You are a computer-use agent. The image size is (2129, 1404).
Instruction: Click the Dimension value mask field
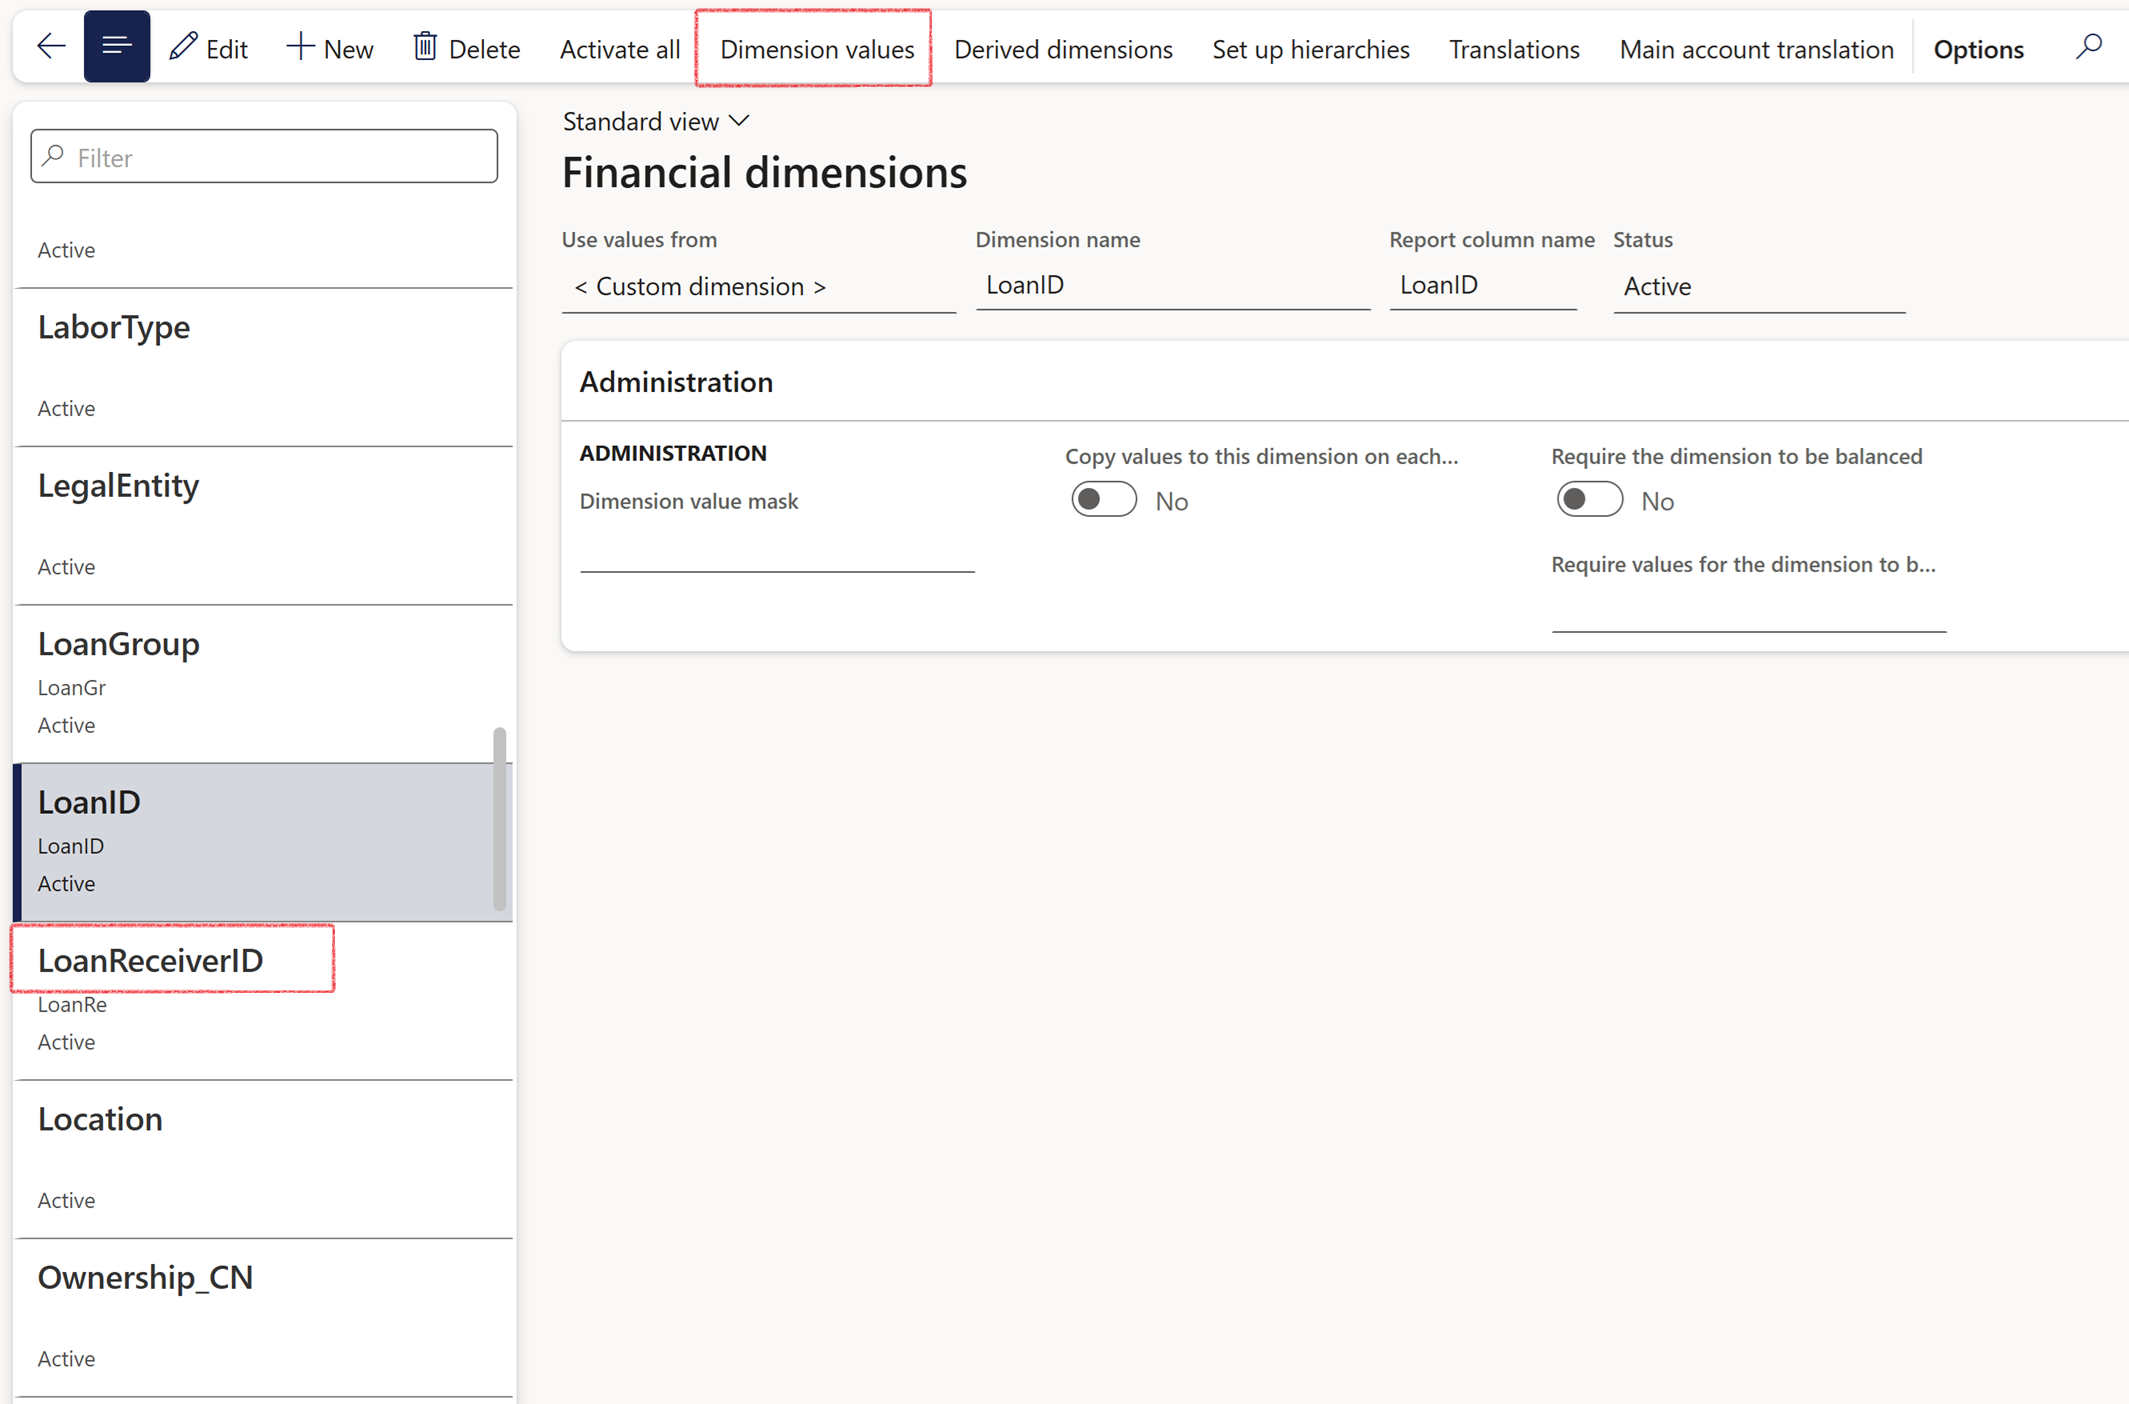(x=776, y=553)
